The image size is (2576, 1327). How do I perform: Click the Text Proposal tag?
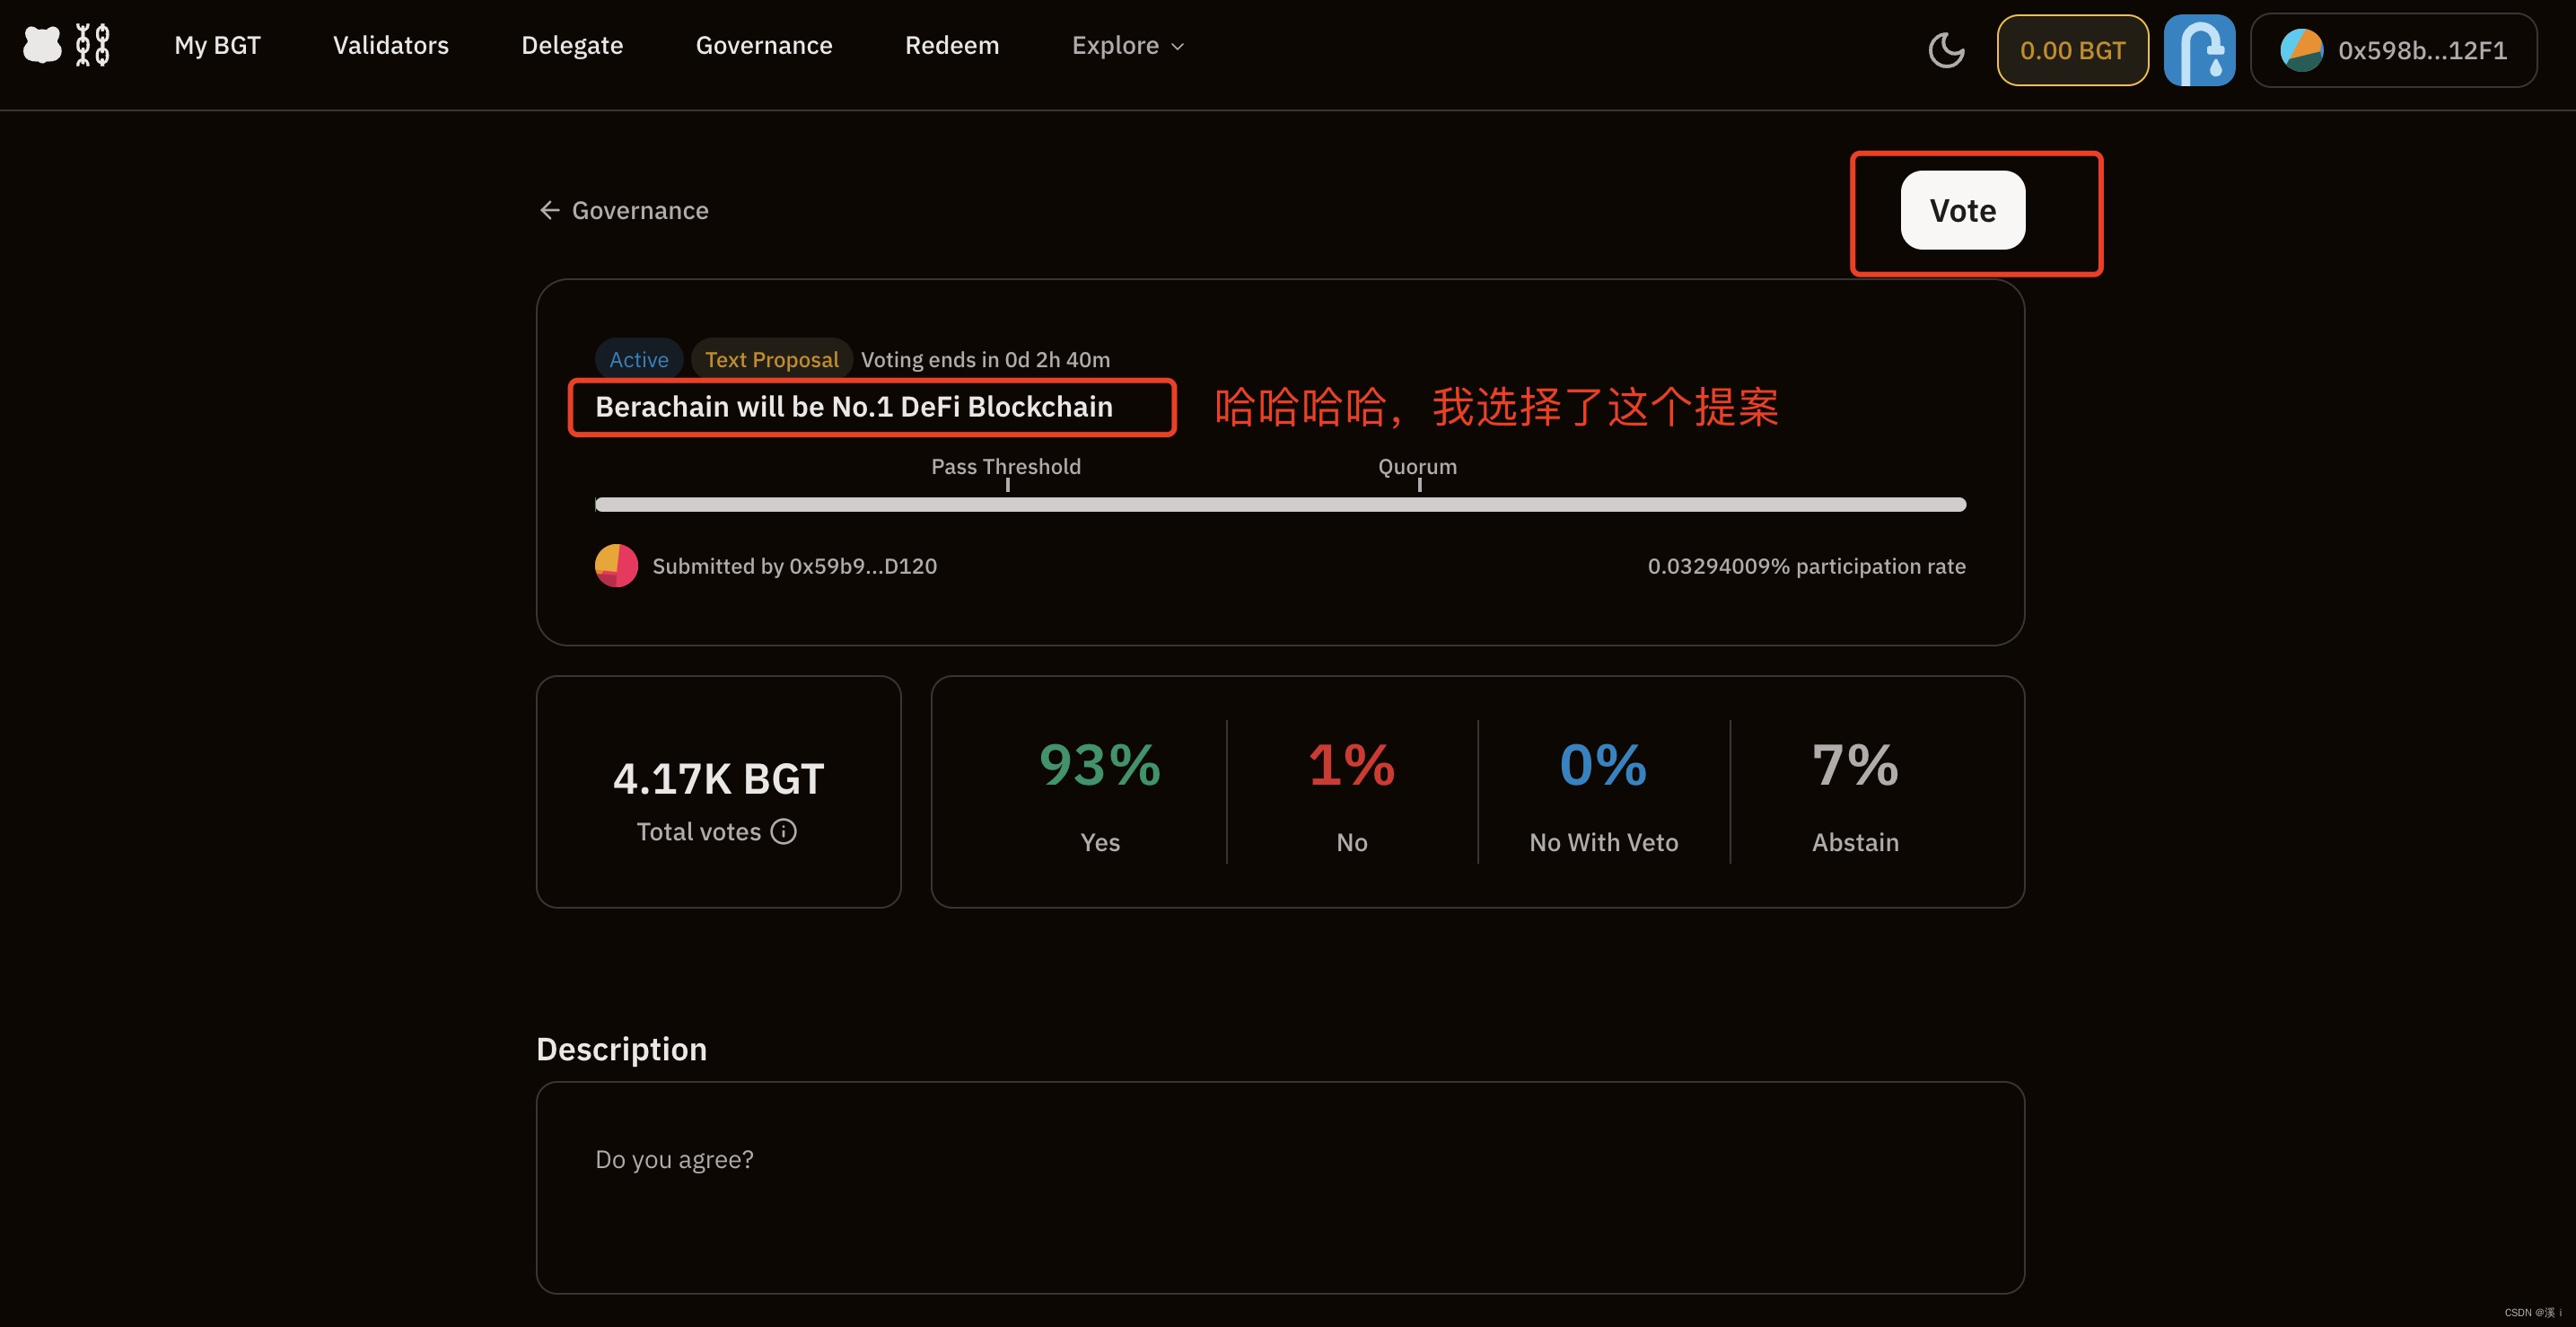coord(771,359)
